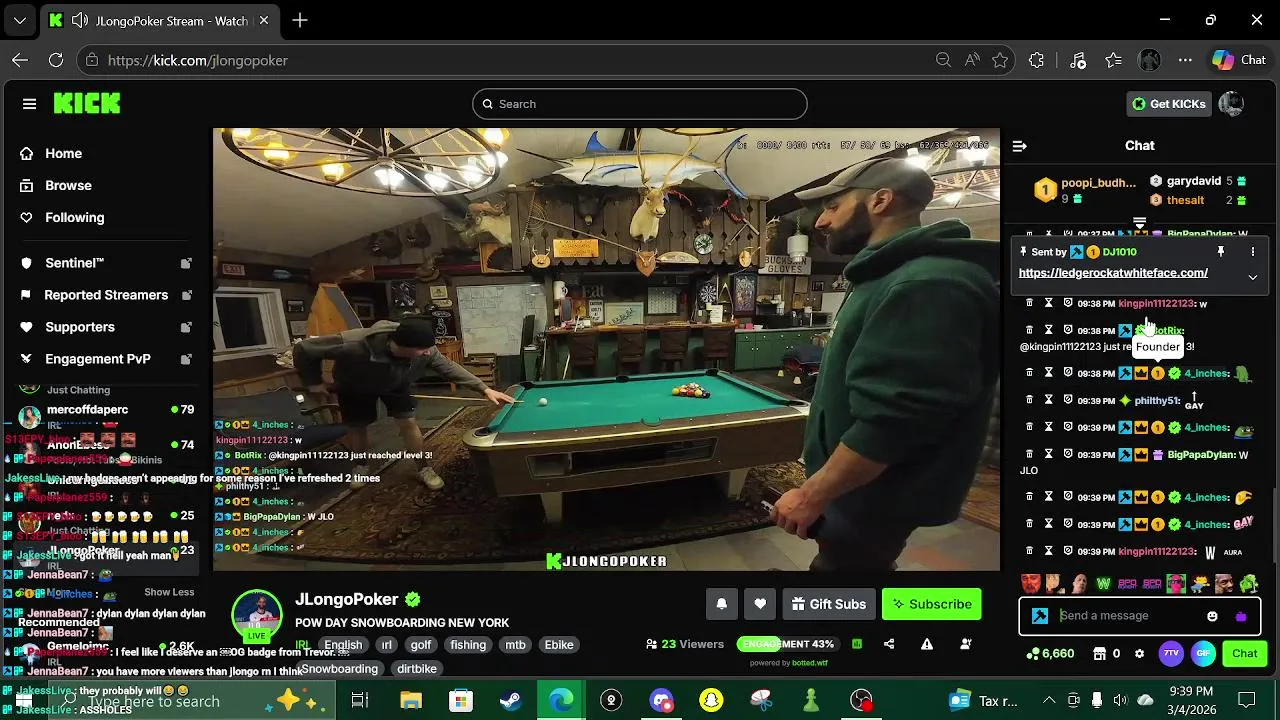Open the hamburger menu beside Kick logo
The height and width of the screenshot is (720, 1280).
[x=29, y=104]
